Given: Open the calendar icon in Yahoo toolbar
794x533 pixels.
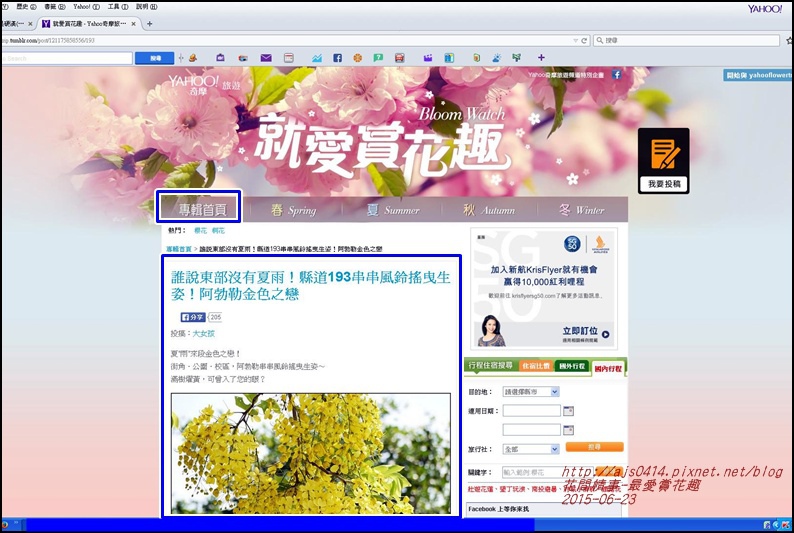Looking at the screenshot, I should [x=289, y=58].
